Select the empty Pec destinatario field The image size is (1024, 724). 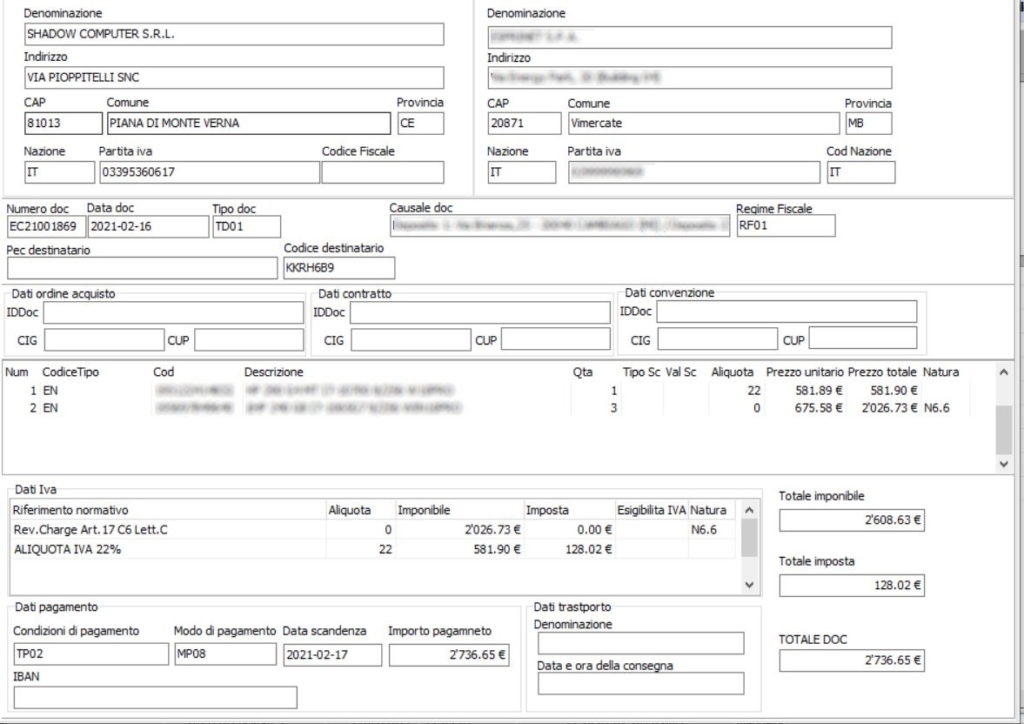142,268
